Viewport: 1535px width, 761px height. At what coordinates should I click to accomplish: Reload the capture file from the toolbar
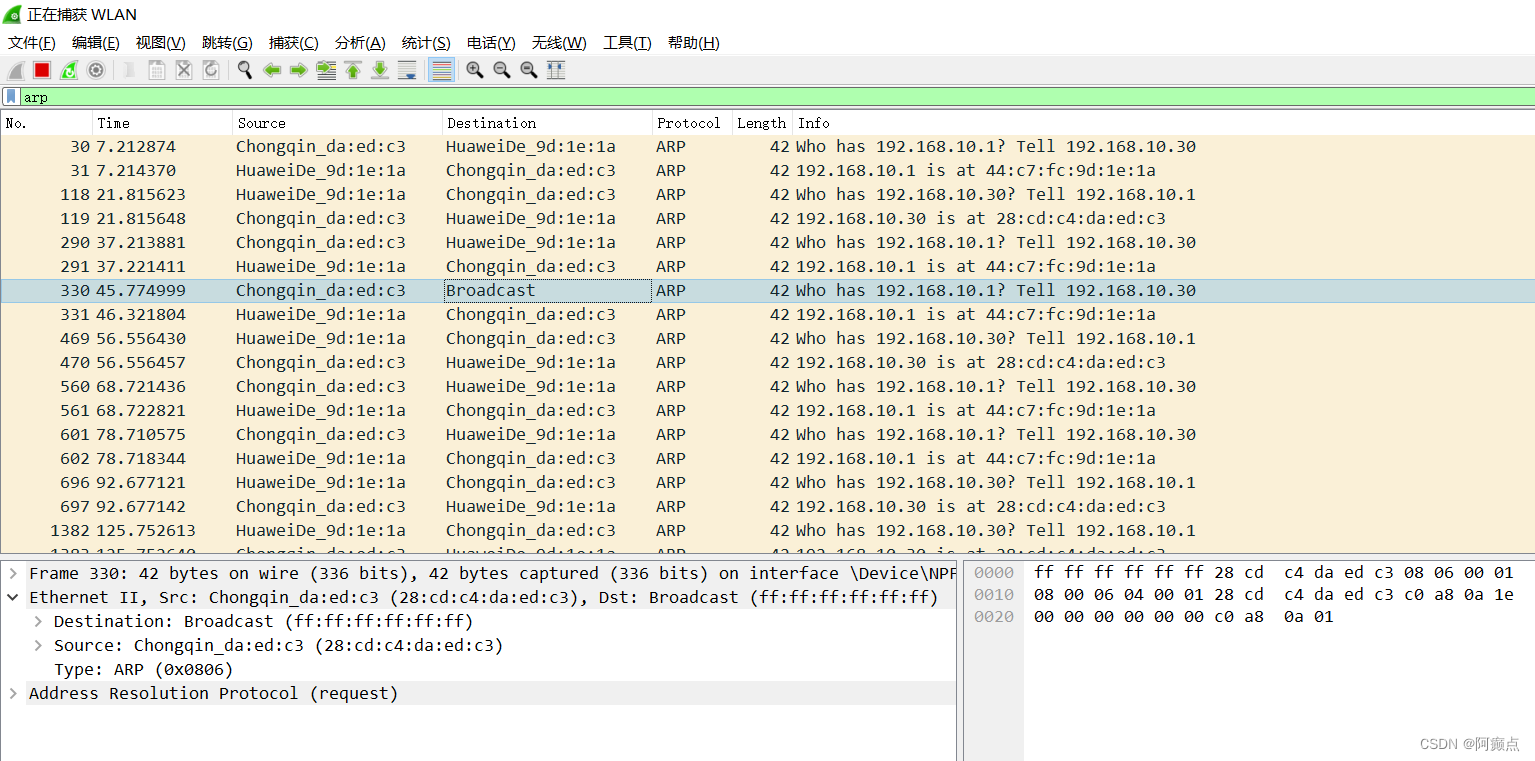click(211, 70)
